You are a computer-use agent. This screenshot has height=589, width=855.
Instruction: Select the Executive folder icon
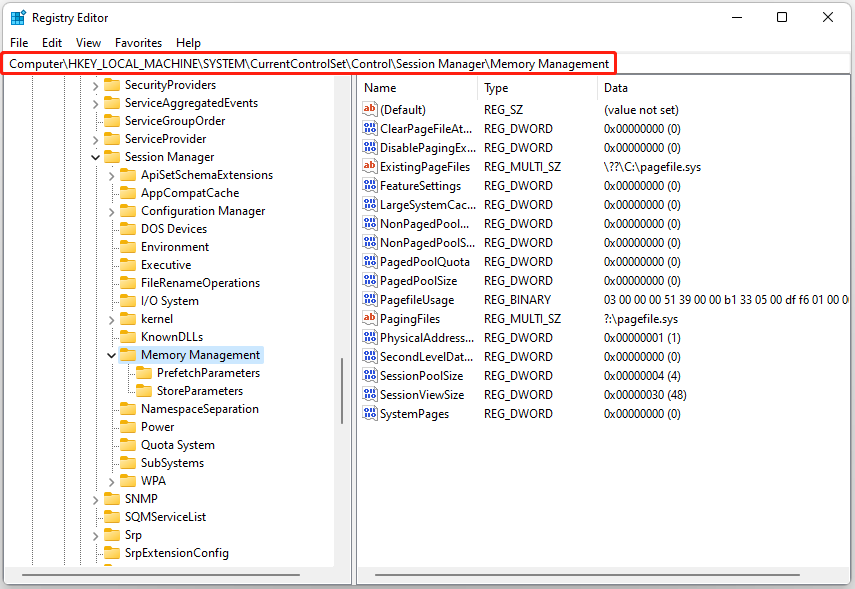[x=128, y=265]
